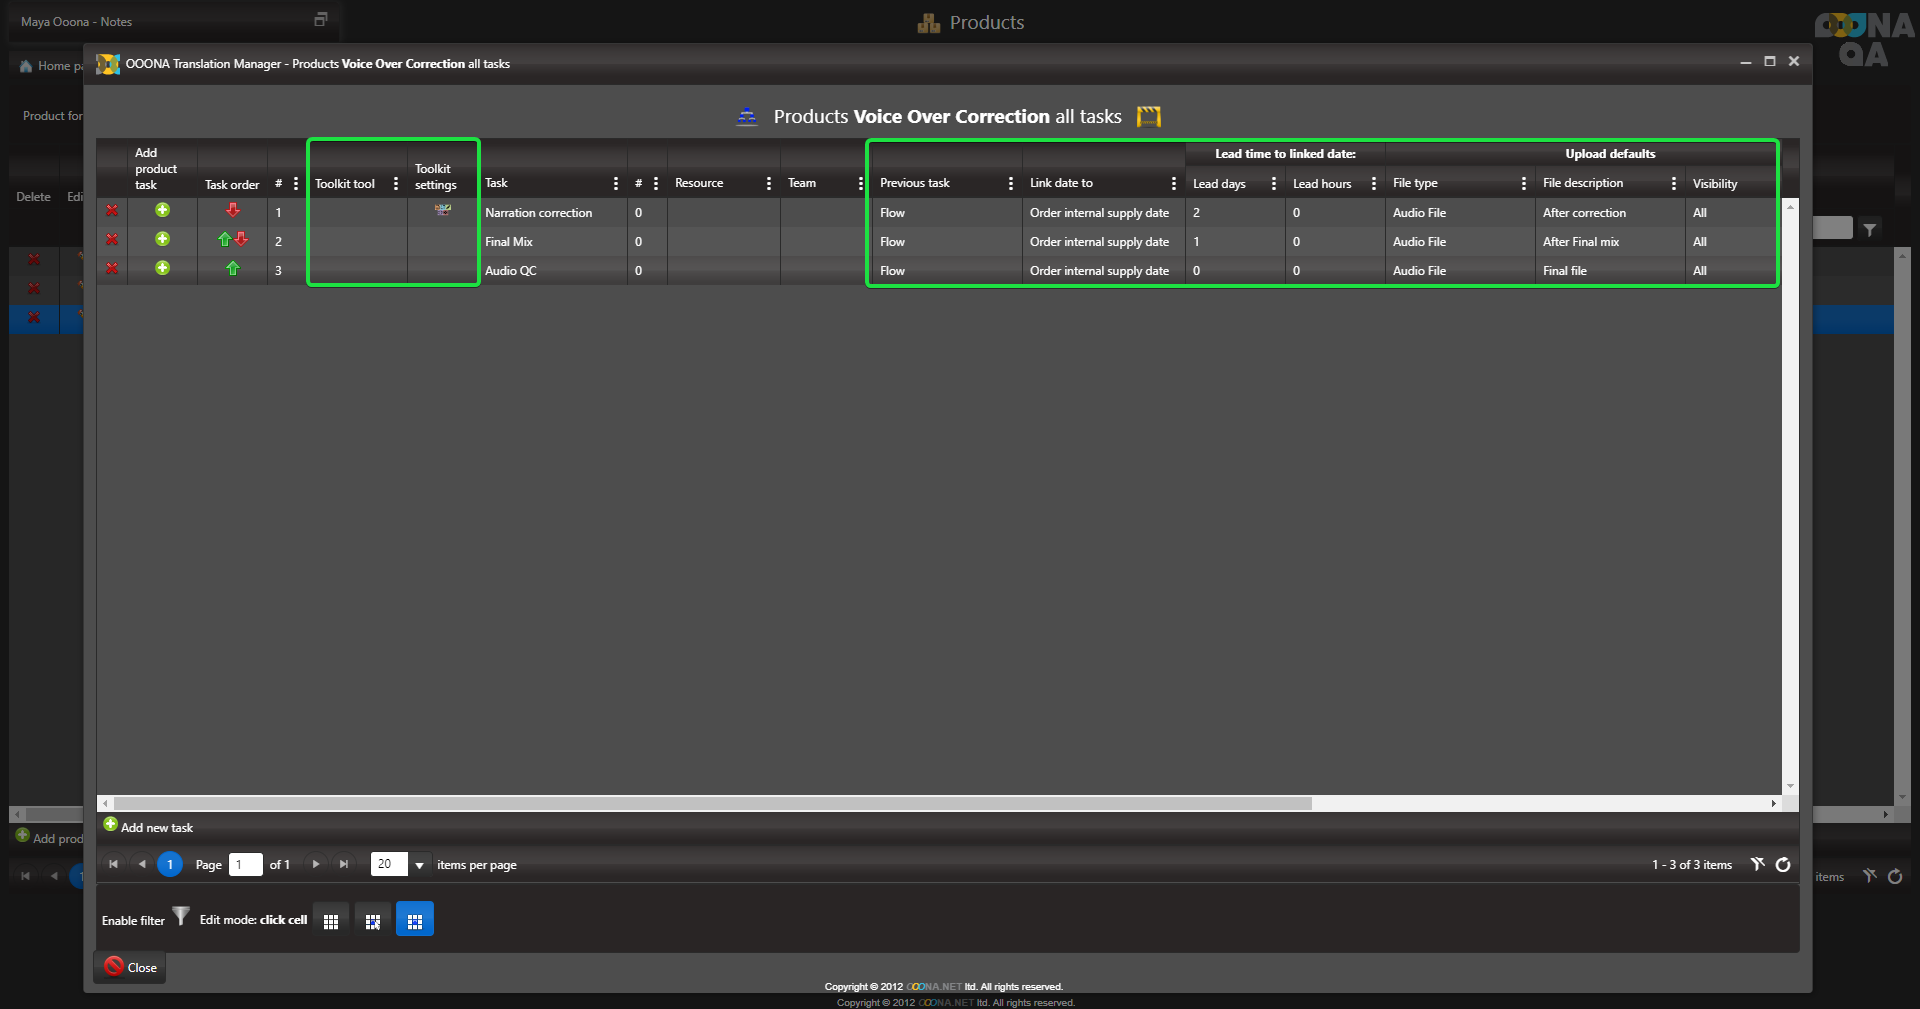Screen dimensions: 1920x1009
Task: Click the filter funnel icon beside Enable filter
Action: 181,916
